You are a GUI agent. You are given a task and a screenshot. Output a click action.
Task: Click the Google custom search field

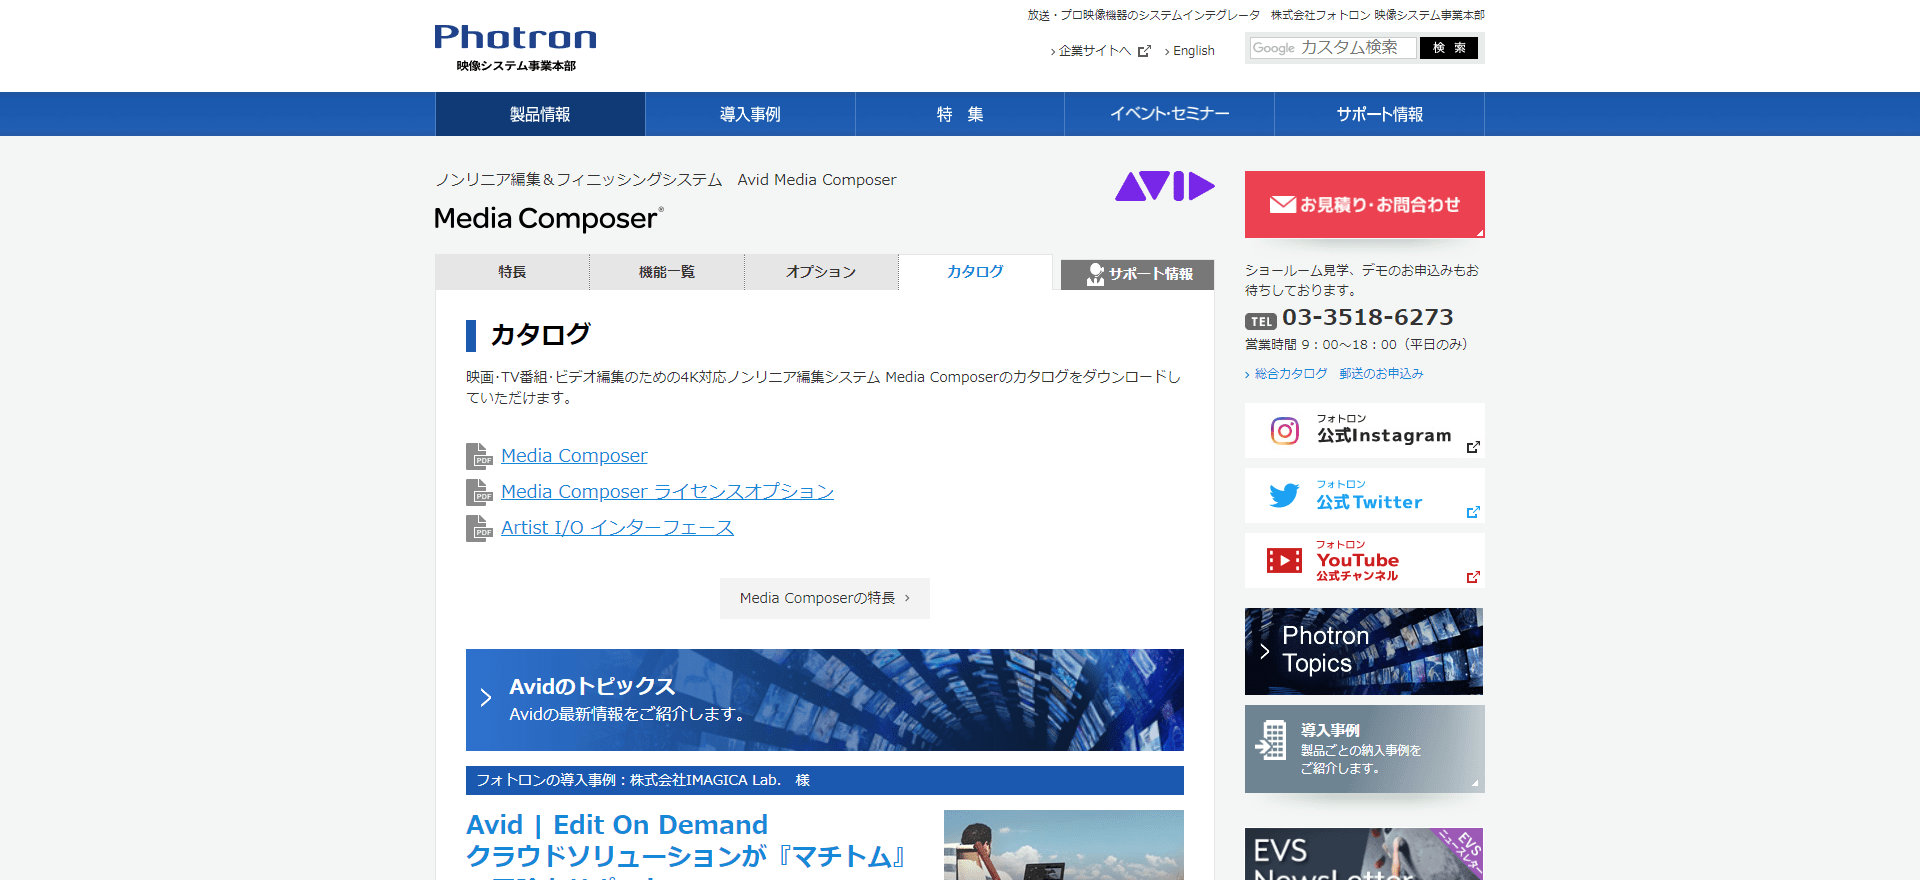point(1333,48)
